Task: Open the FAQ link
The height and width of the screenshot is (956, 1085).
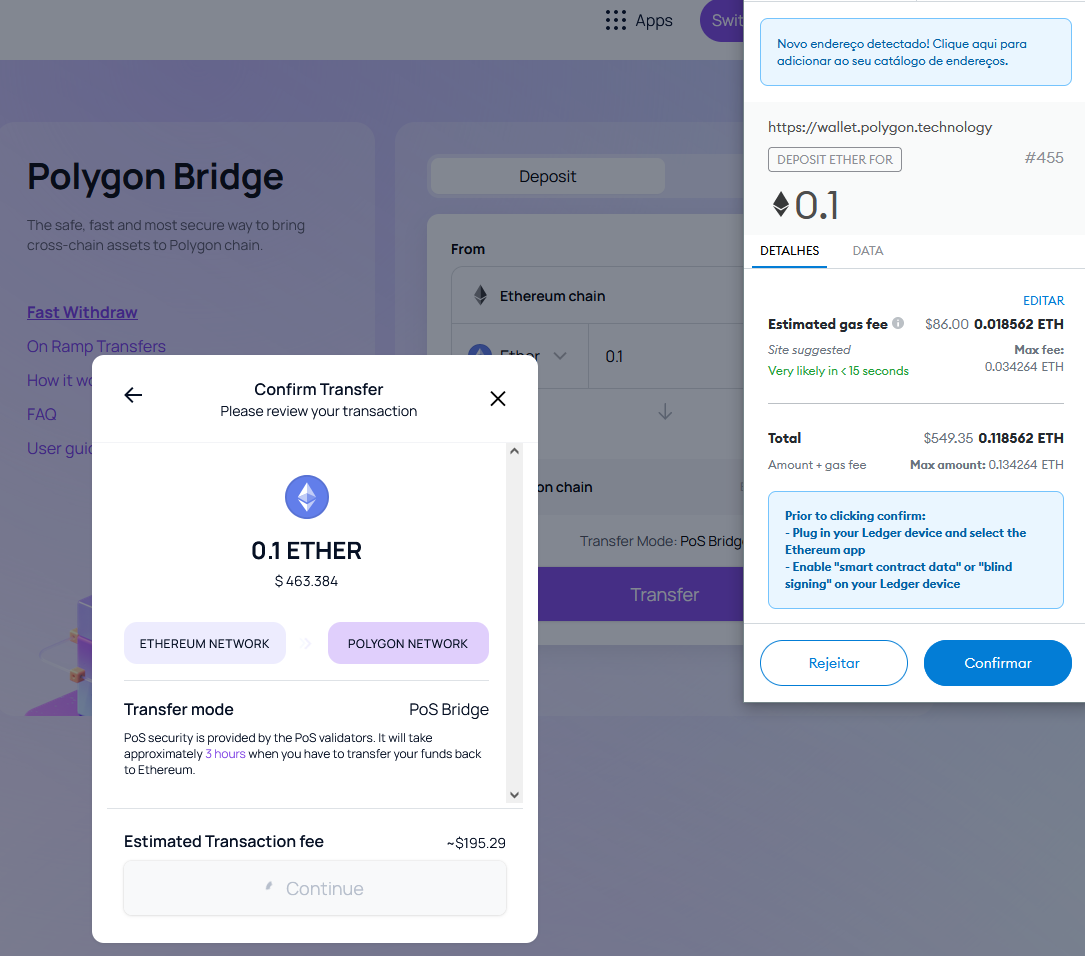Action: (x=42, y=414)
